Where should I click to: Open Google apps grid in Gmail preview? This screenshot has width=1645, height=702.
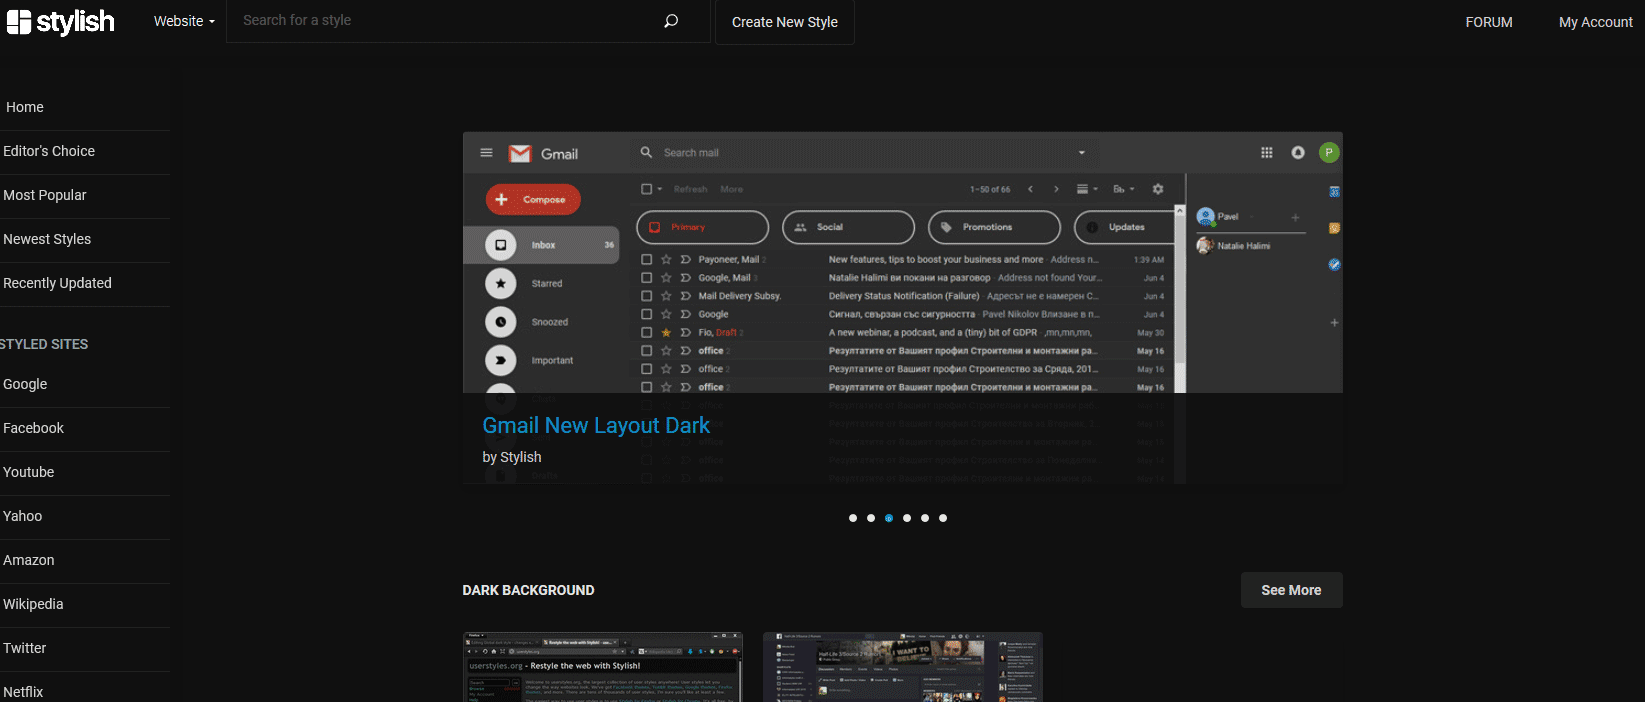tap(1267, 153)
